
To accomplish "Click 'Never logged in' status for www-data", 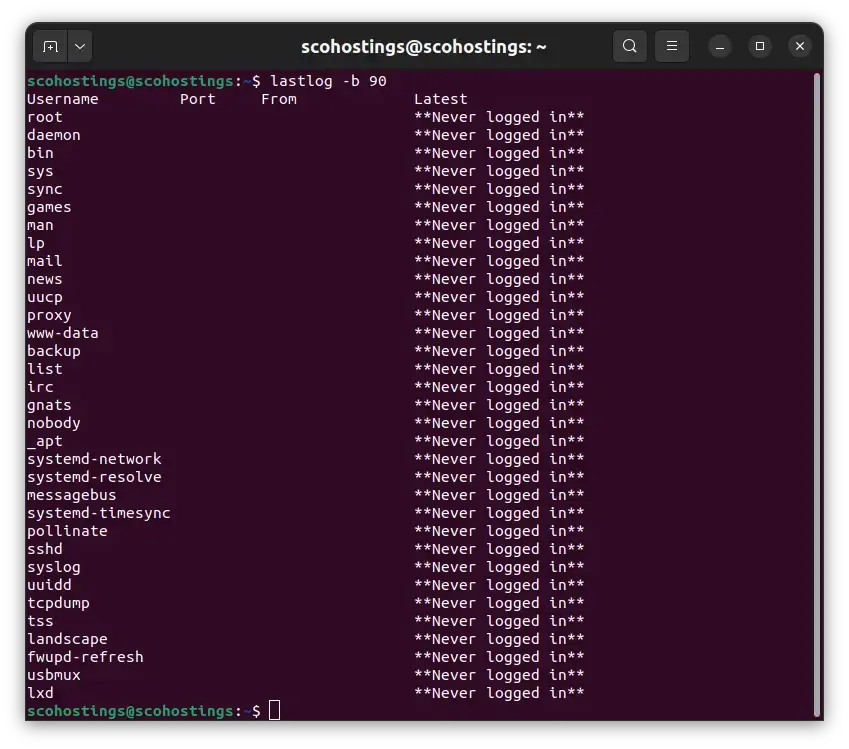I will click(499, 333).
